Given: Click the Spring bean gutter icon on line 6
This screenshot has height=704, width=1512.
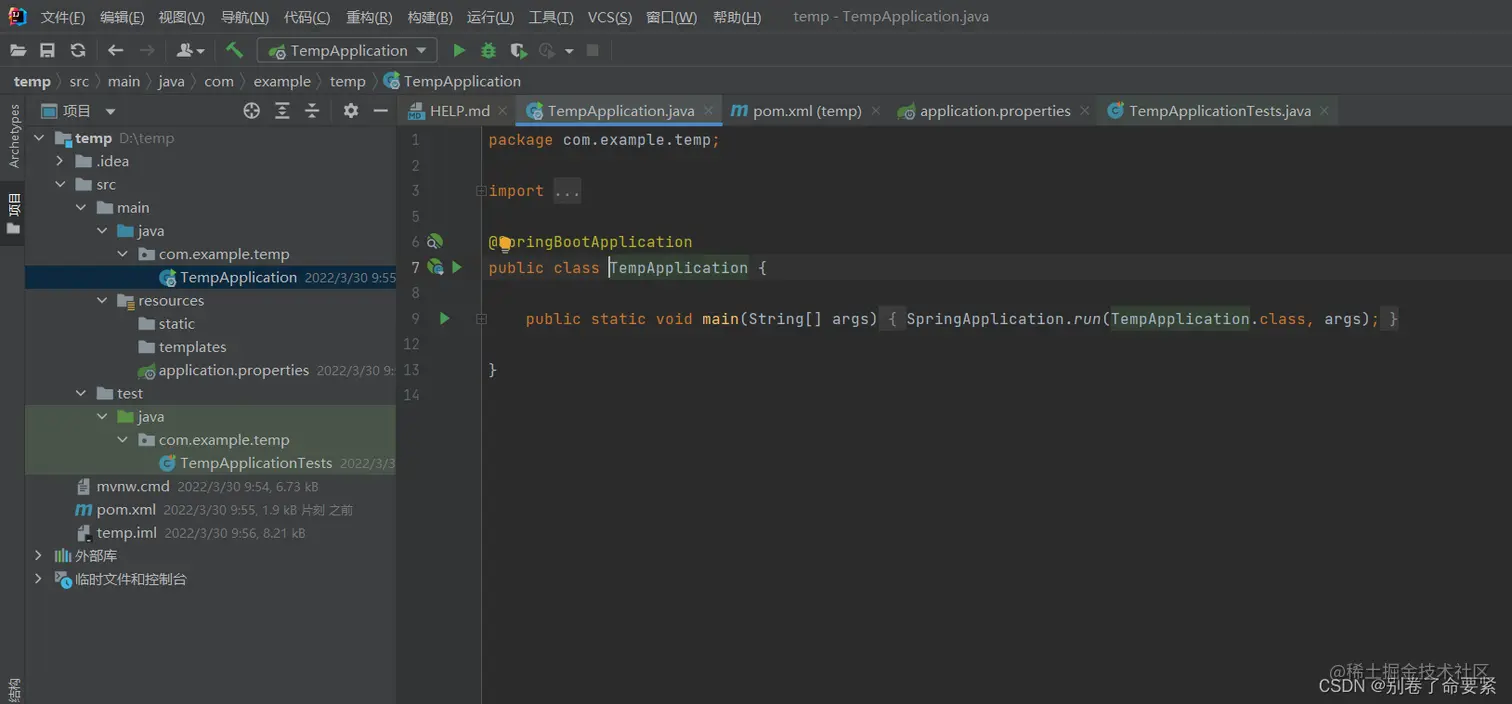Looking at the screenshot, I should tap(435, 242).
